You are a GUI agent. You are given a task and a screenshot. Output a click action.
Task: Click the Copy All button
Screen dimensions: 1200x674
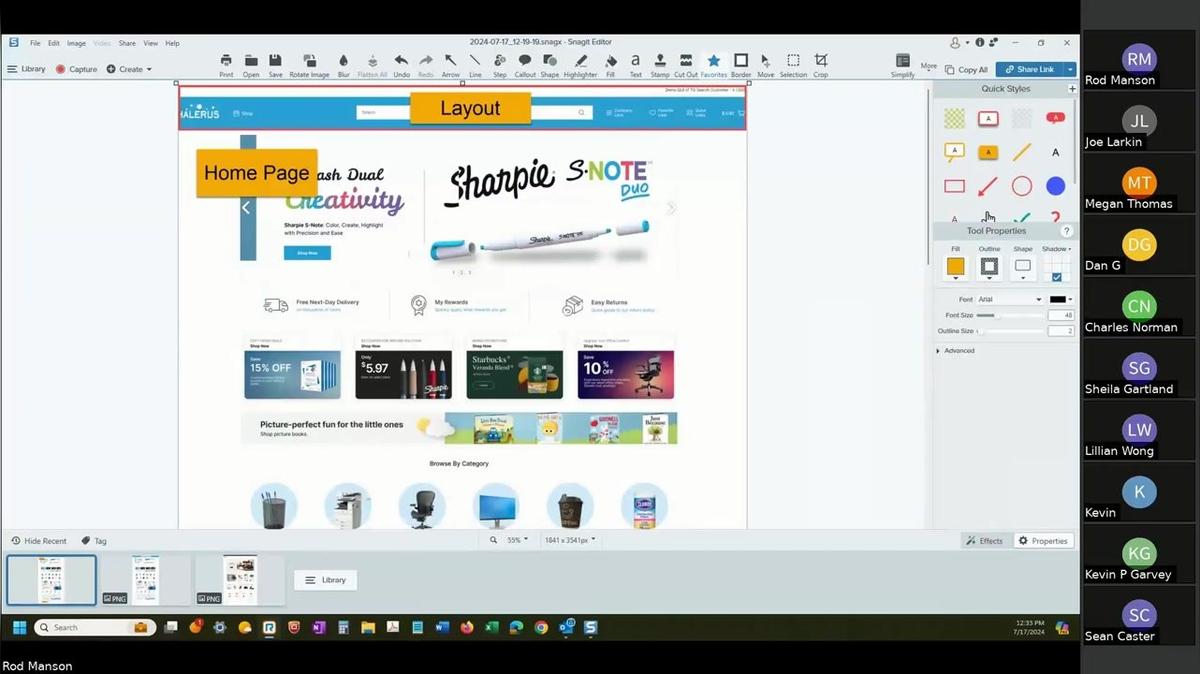click(x=966, y=69)
